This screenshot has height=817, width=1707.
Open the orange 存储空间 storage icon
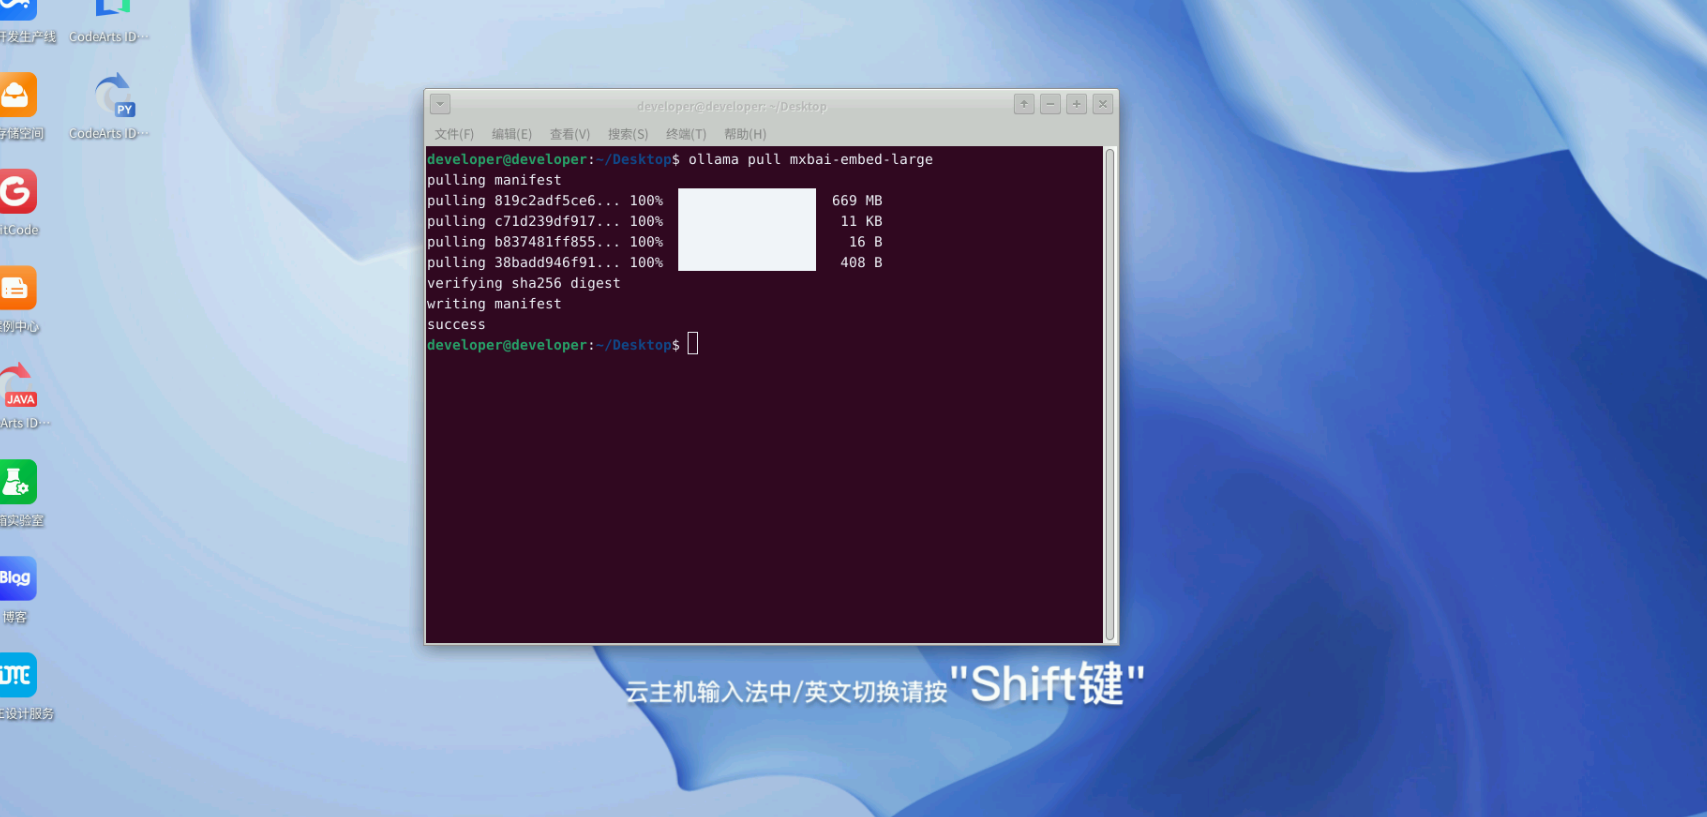click(17, 95)
